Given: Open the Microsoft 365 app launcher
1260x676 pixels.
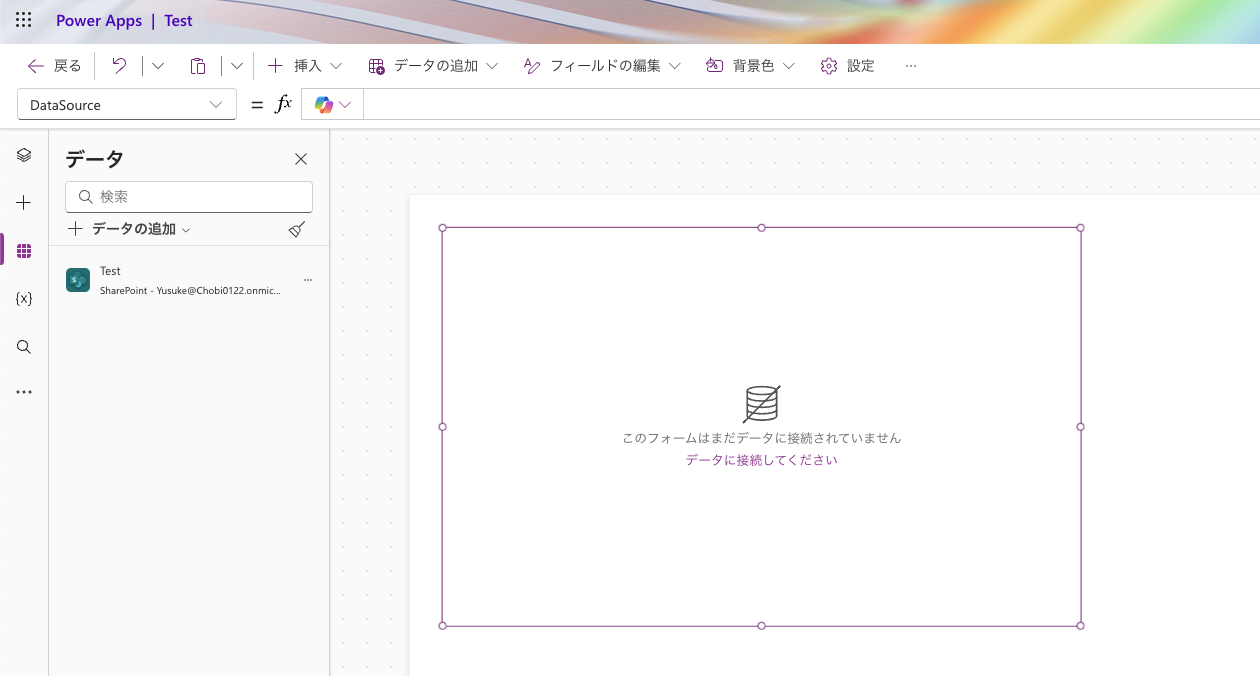Looking at the screenshot, I should click(x=23, y=20).
